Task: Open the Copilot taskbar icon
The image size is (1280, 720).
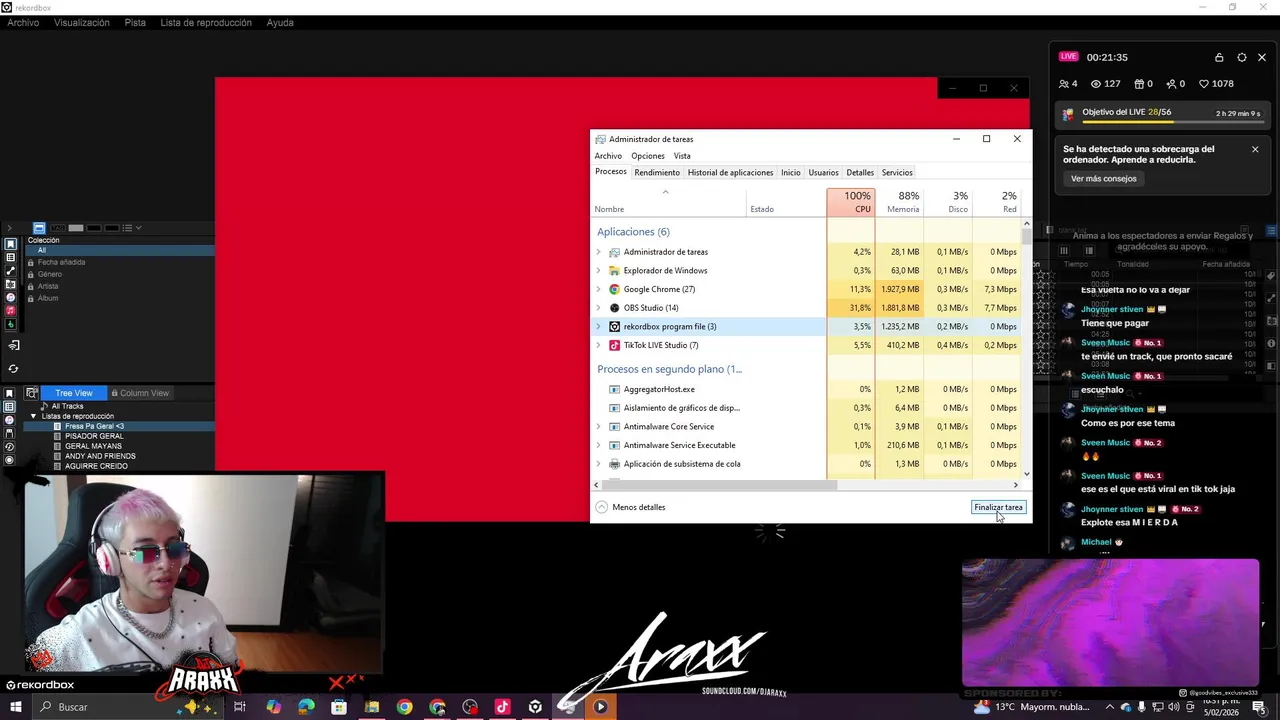Action: click(x=273, y=707)
